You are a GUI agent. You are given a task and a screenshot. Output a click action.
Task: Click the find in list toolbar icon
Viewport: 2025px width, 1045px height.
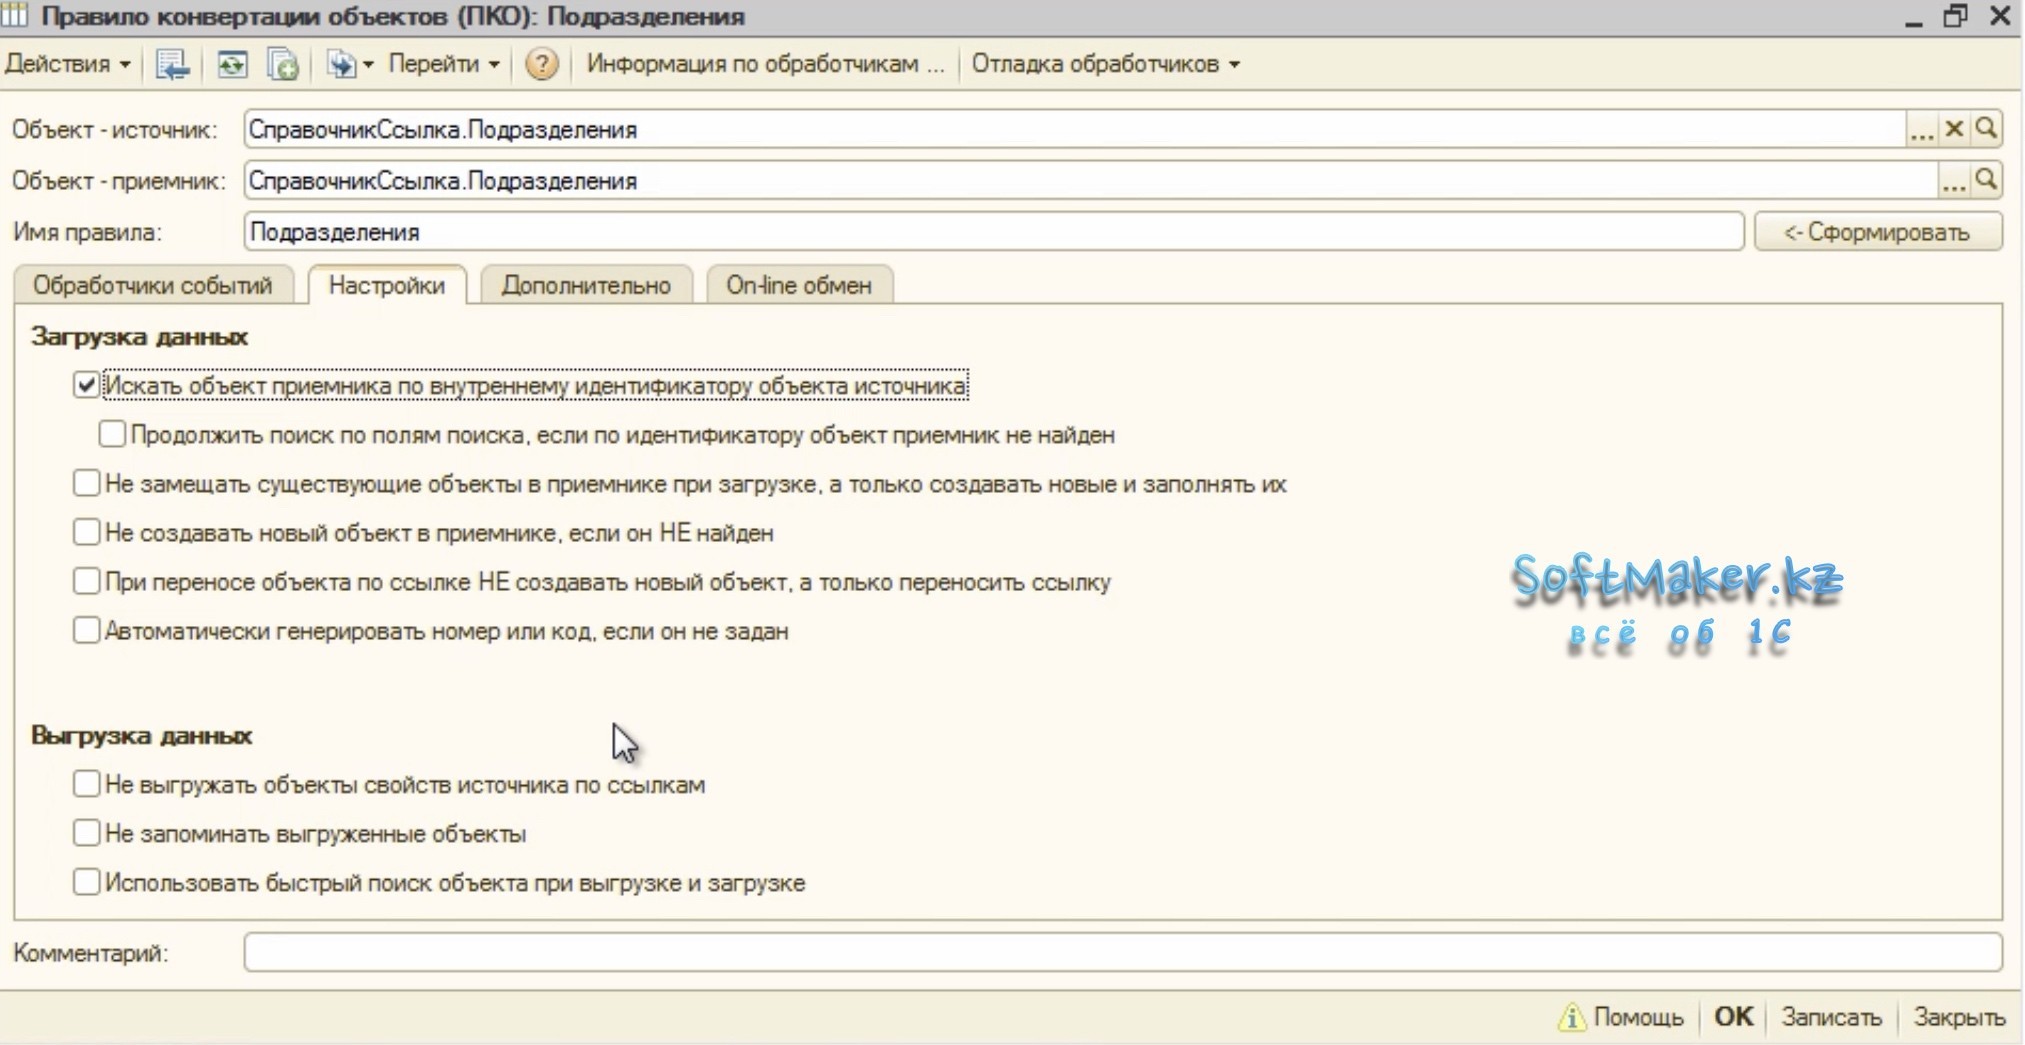pos(173,65)
